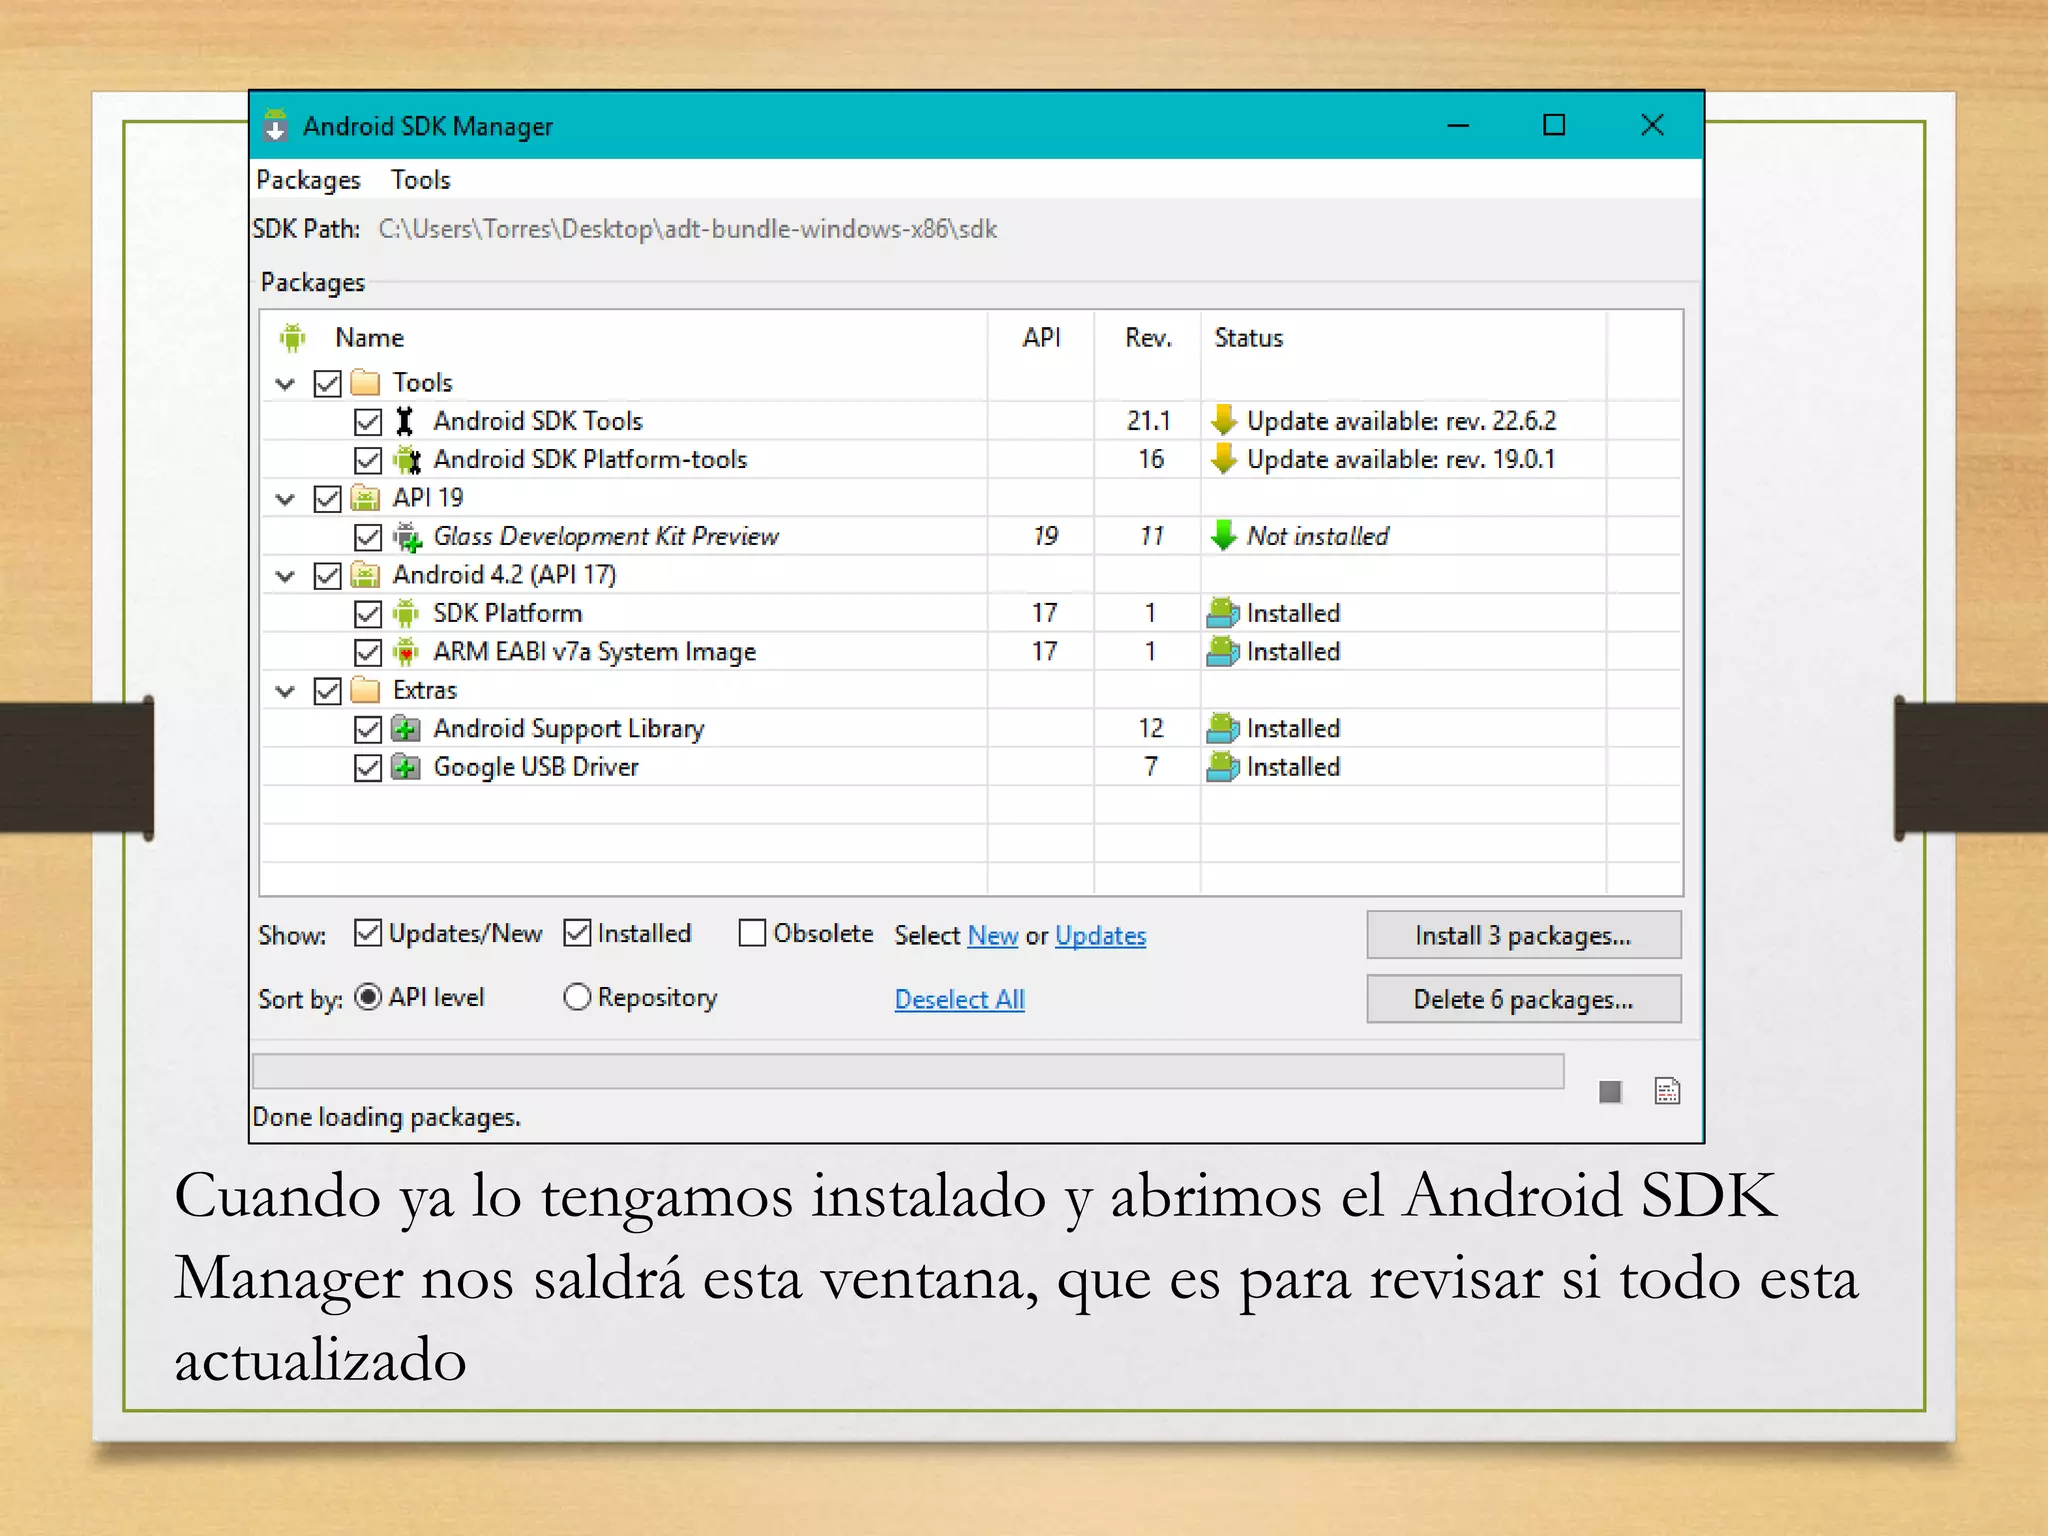Uncheck the Extras group checkbox
This screenshot has width=2048, height=1536.
(328, 691)
